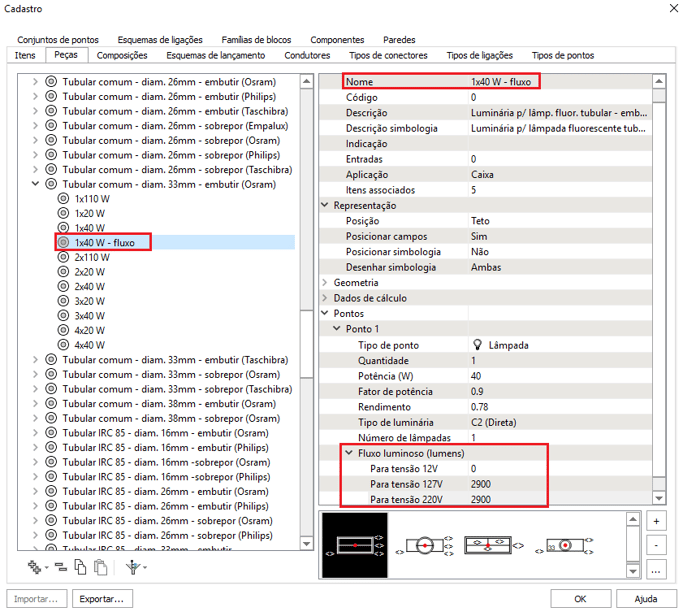Click the filter funnel icon below the tree
Image resolution: width=683 pixels, height=616 pixels.
130,567
